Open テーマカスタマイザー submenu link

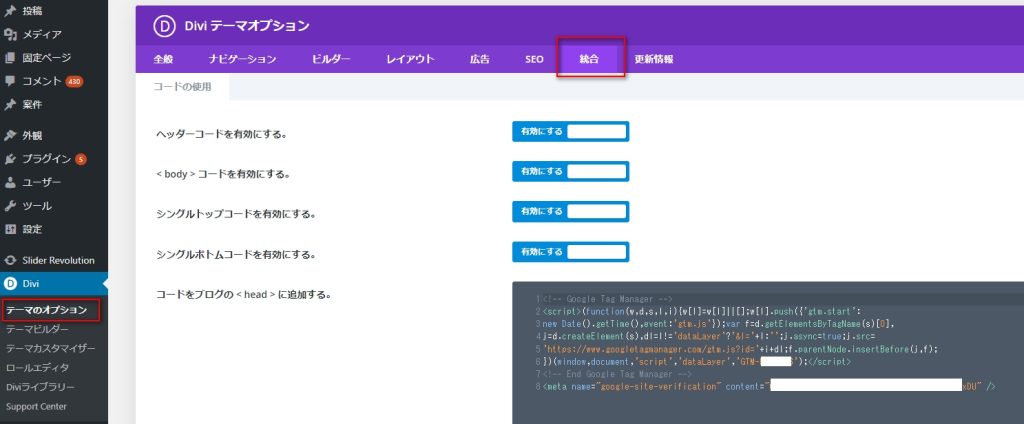(50, 348)
